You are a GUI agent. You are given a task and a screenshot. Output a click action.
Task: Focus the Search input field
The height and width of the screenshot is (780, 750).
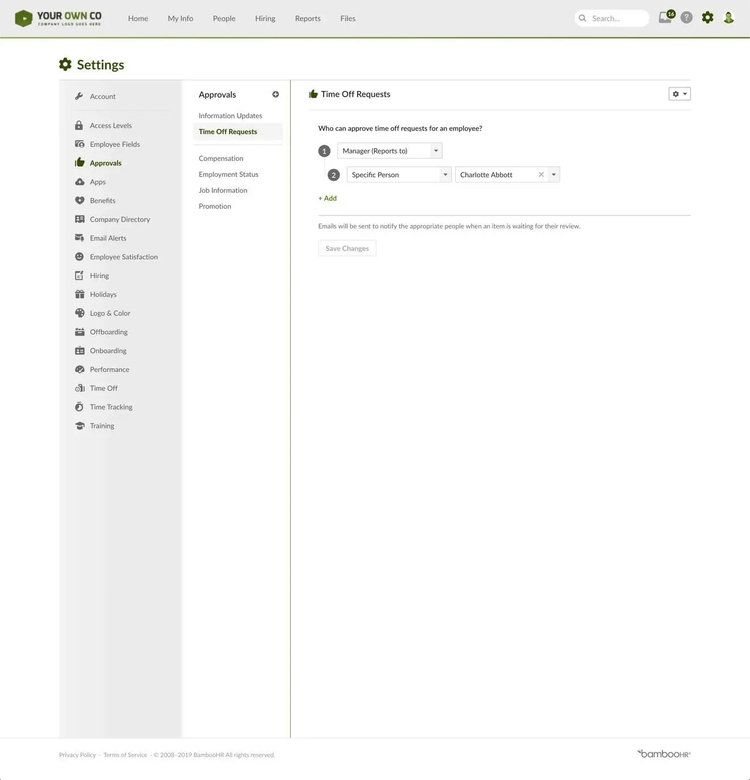coord(612,18)
